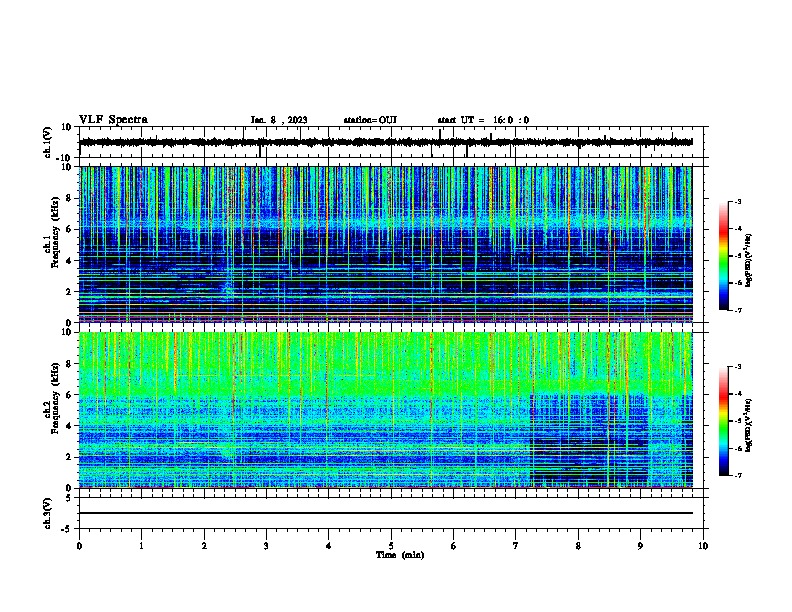Viewport: 792px width, 612px height.
Task: Click the time axis tick label "2"
Action: click(x=204, y=546)
